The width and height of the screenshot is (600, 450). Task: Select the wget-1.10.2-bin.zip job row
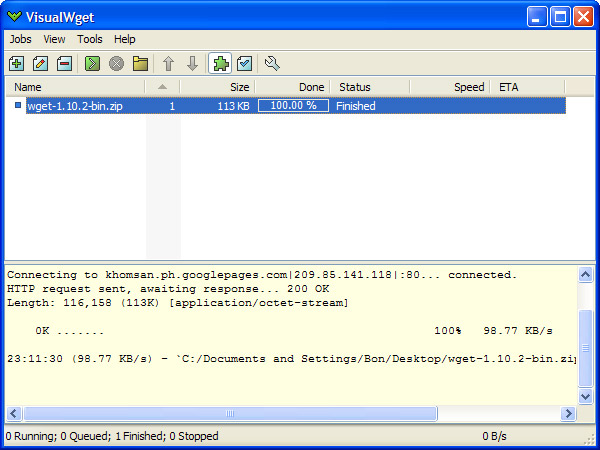pyautogui.click(x=295, y=106)
